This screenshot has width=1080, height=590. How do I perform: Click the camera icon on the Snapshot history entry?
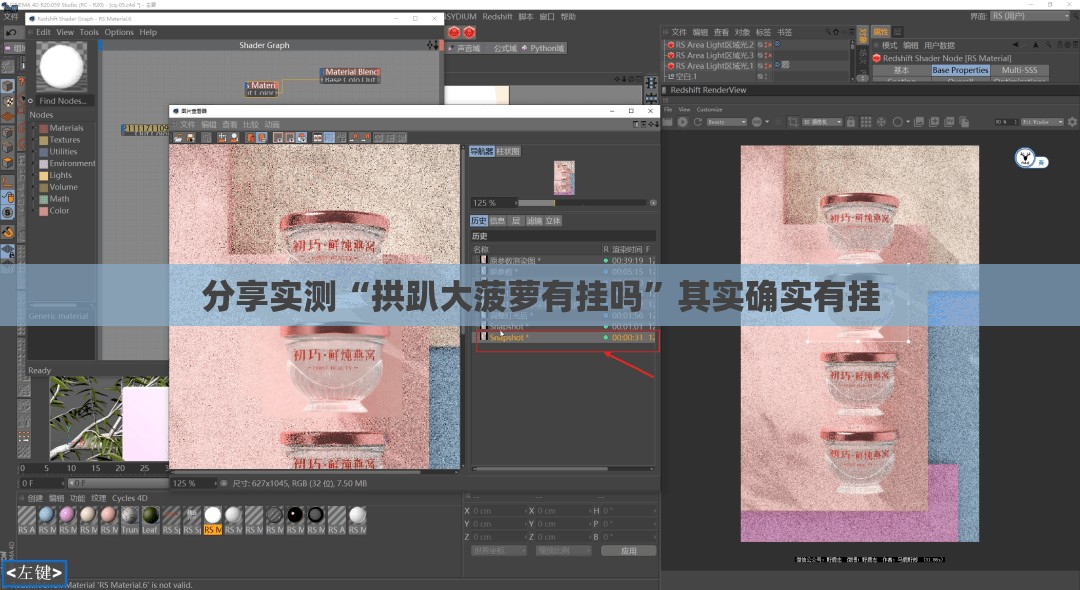pyautogui.click(x=483, y=336)
